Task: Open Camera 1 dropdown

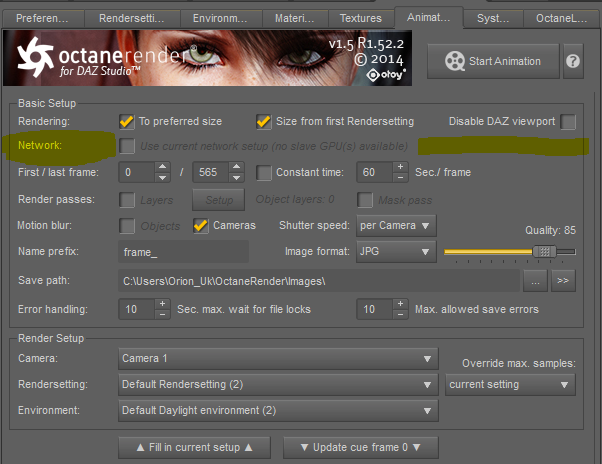Action: (x=278, y=359)
